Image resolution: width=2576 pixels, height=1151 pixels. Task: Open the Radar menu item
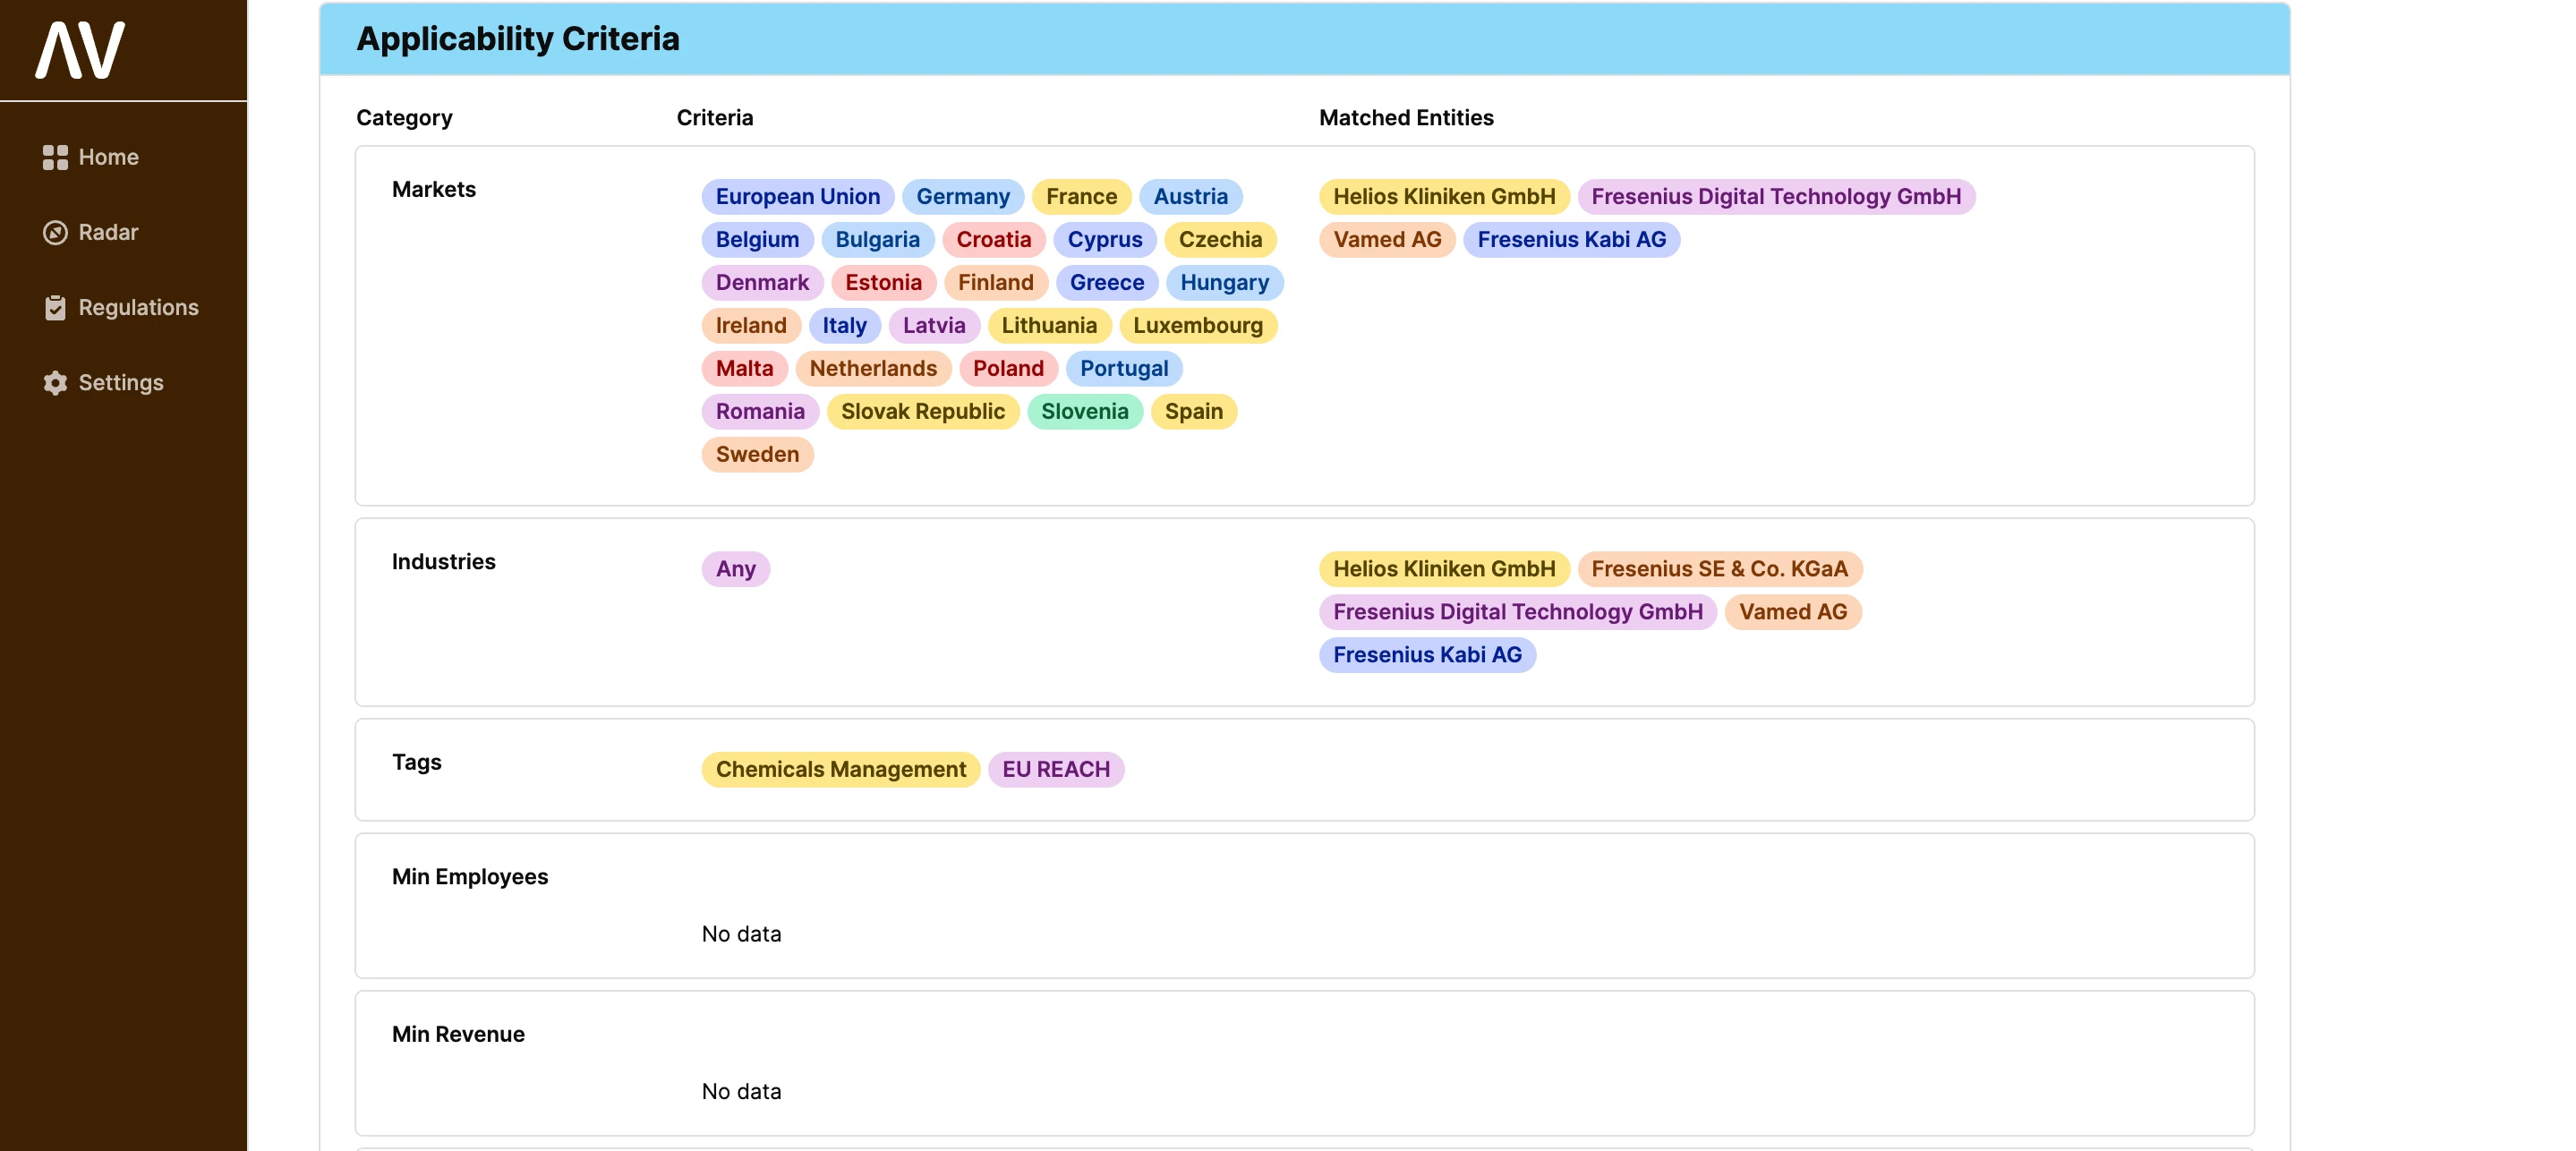click(108, 232)
